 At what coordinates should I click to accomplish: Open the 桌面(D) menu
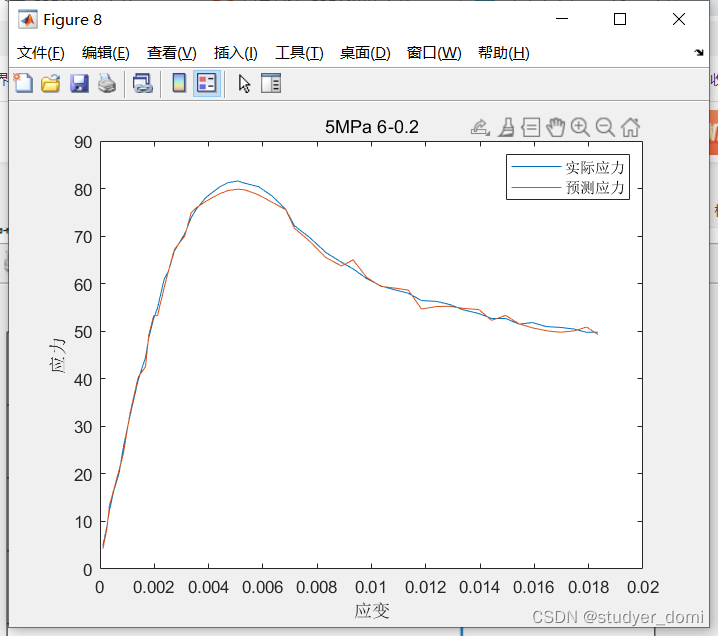[365, 53]
